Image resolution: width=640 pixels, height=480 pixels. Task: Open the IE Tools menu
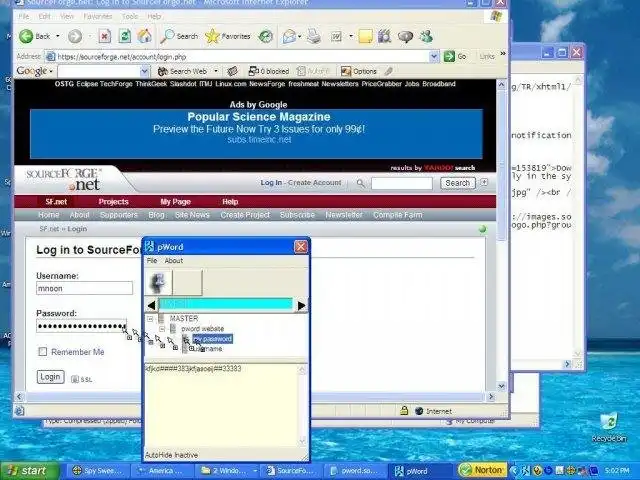pos(129,16)
